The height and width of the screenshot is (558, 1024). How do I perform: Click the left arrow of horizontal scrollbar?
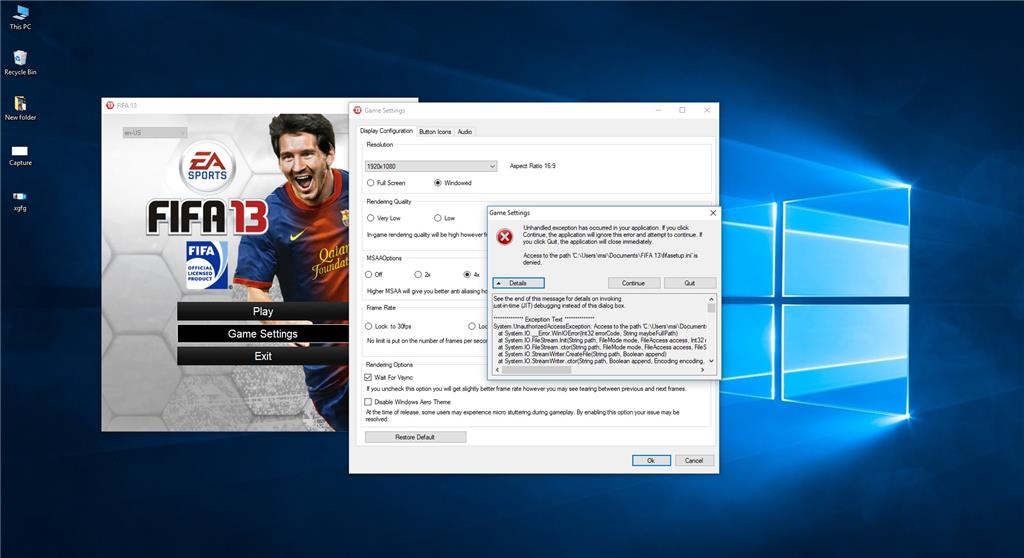(497, 370)
